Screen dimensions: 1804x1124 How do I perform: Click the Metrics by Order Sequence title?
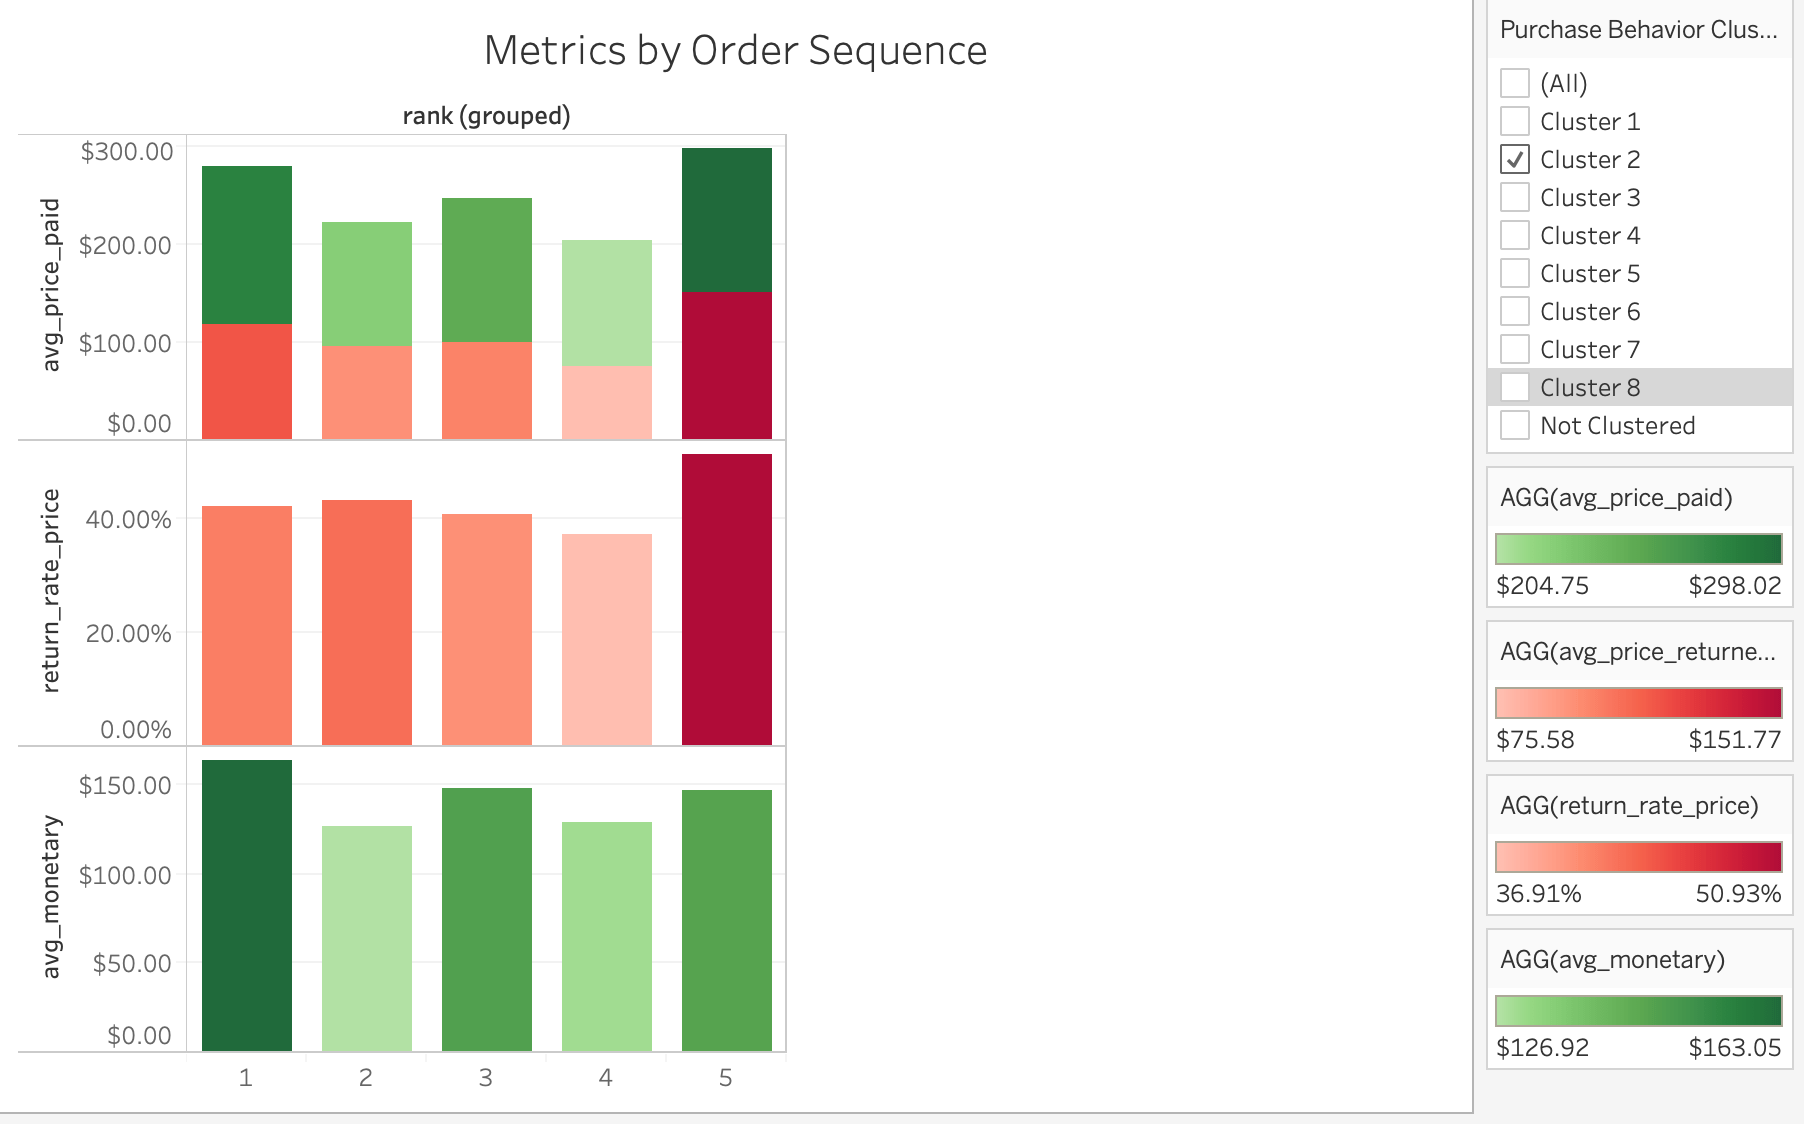(x=735, y=51)
